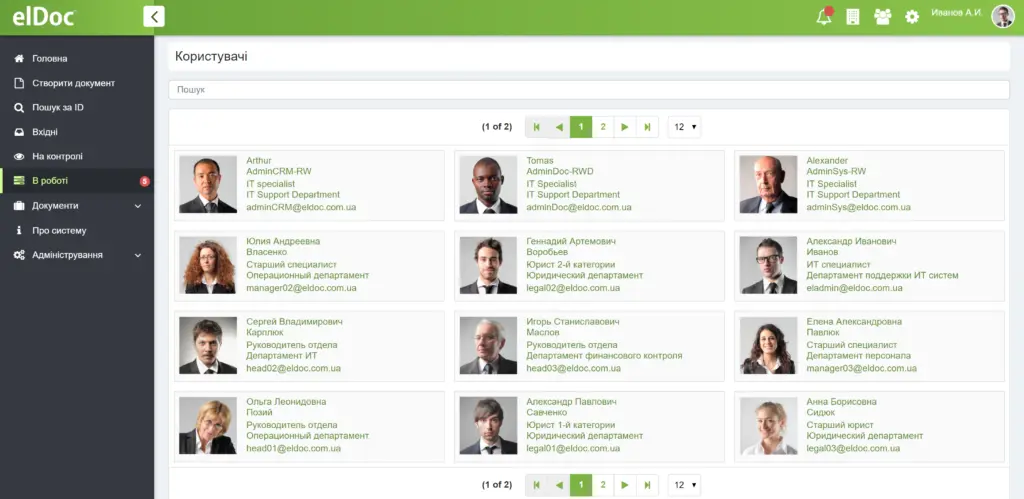Open the top rows-per-page dropdown showing 12
The width and height of the screenshot is (1024, 499).
[684, 127]
